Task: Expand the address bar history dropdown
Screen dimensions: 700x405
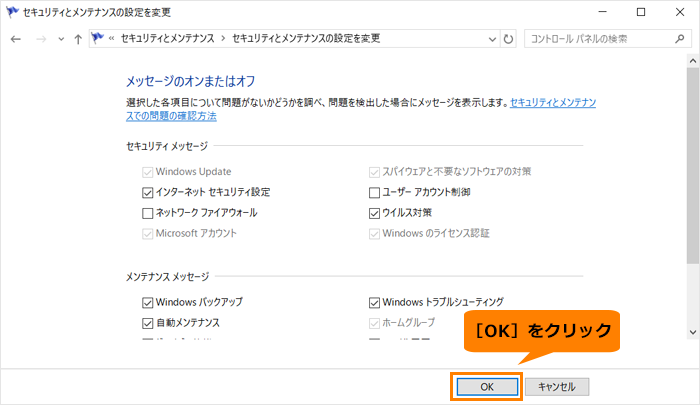Action: pyautogui.click(x=492, y=39)
